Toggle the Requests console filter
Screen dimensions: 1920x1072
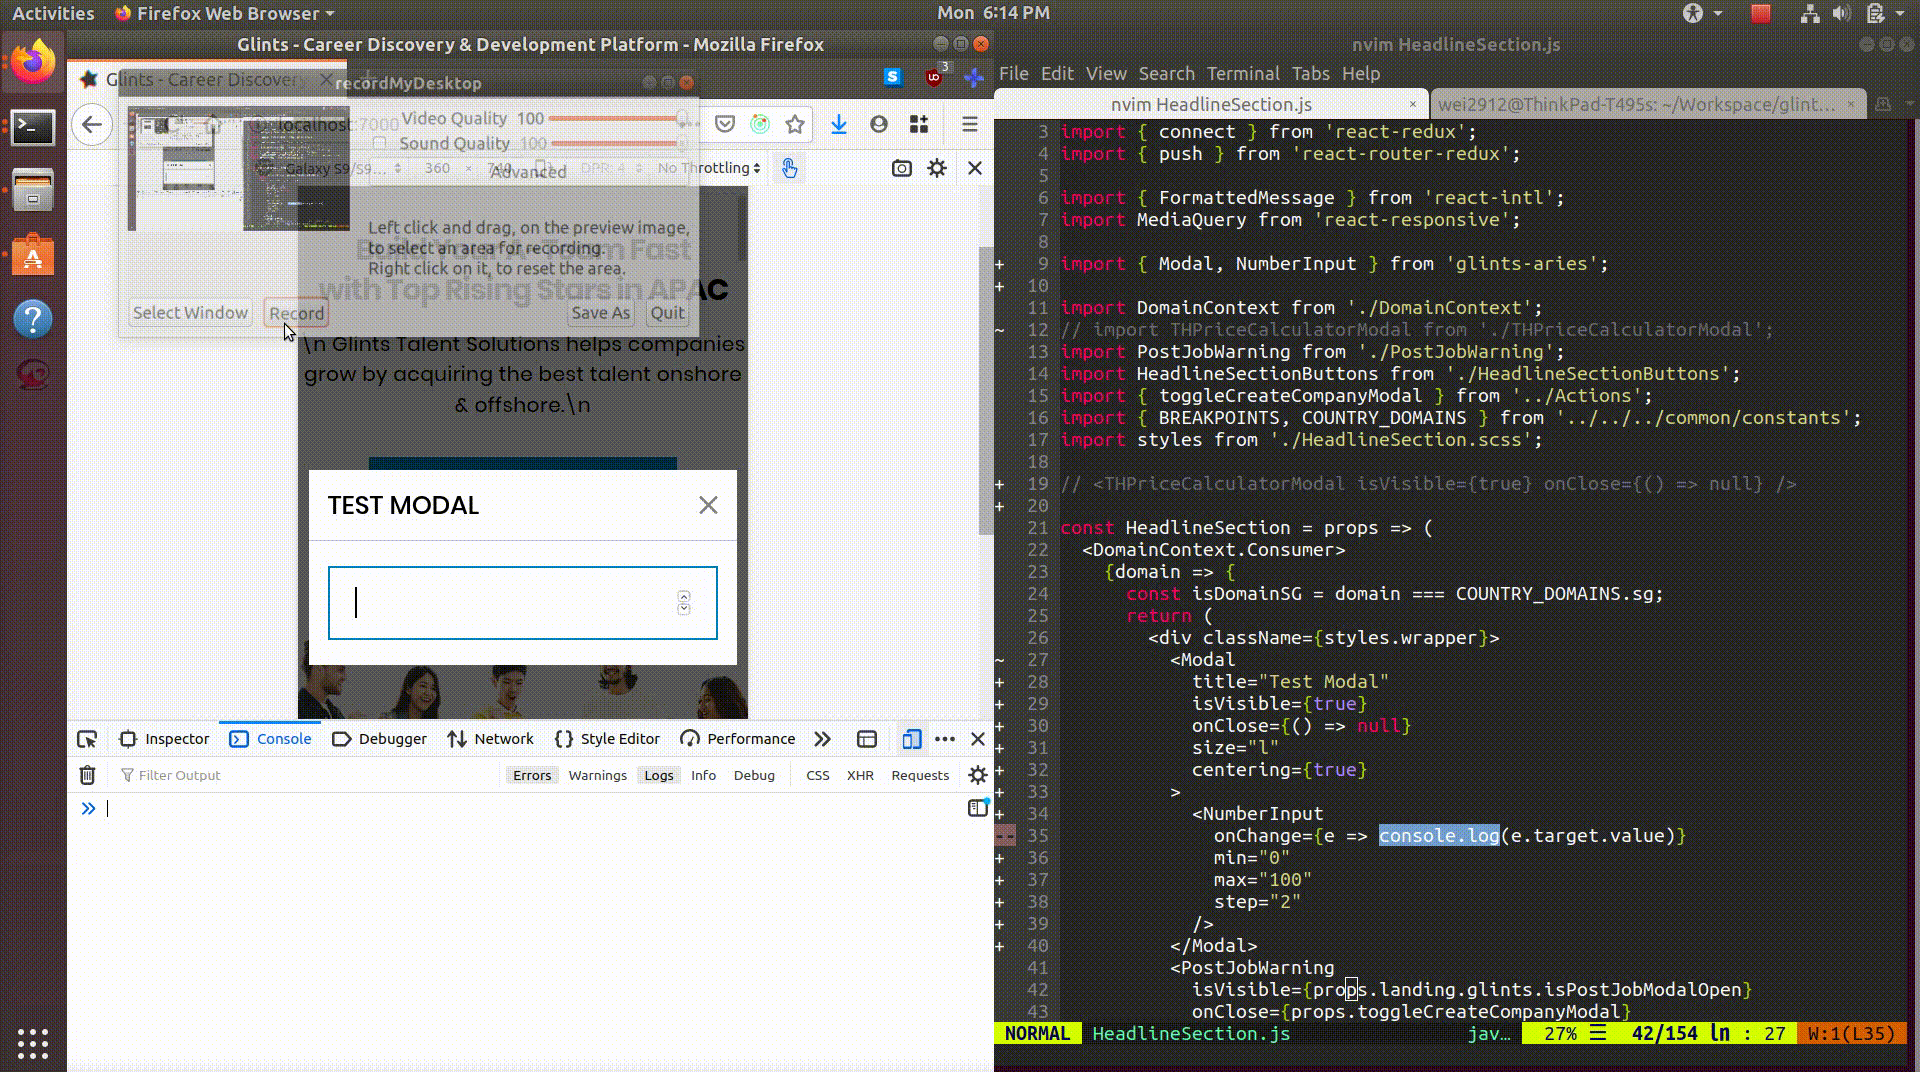pyautogui.click(x=920, y=775)
